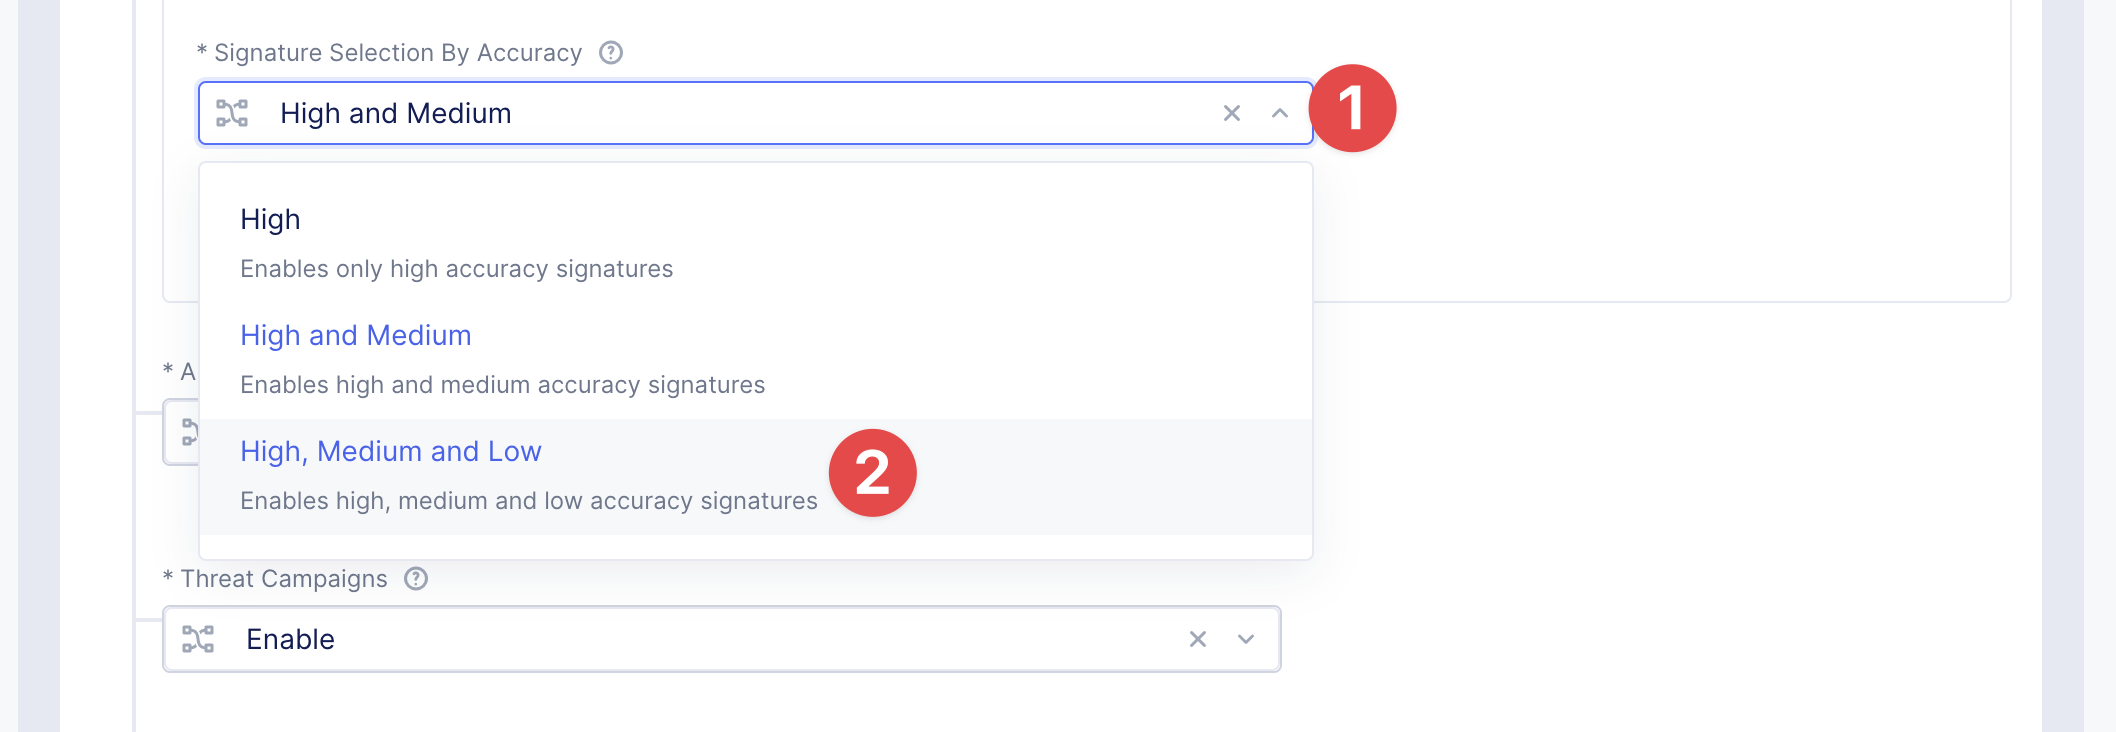Collapse the Signature Selection dropdown chevron
This screenshot has height=732, width=2116.
point(1280,113)
